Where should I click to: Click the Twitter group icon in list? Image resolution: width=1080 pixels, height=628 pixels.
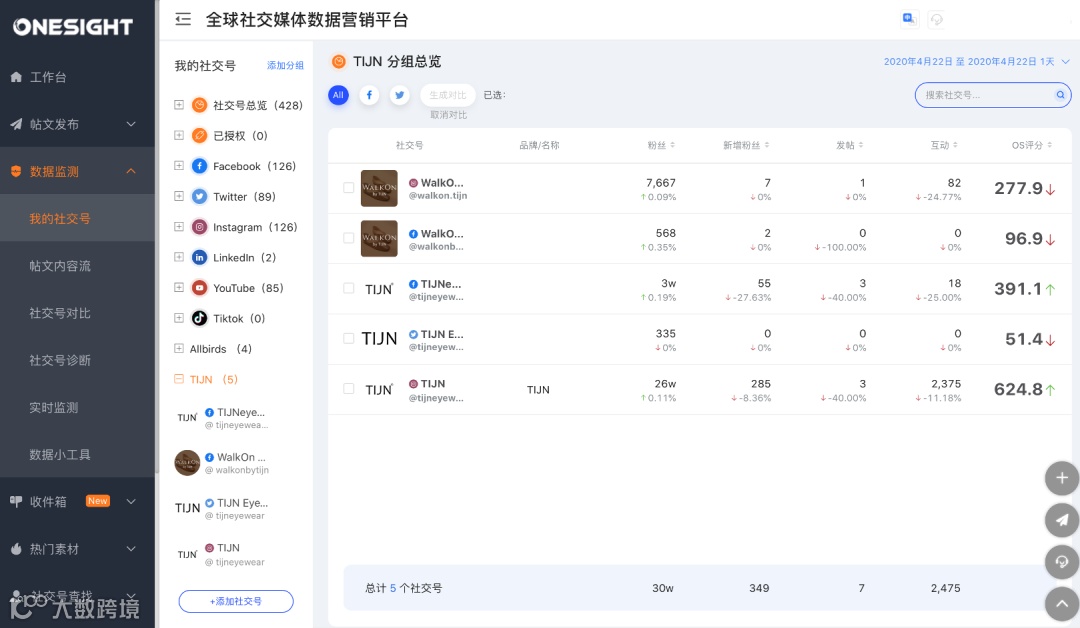coord(199,196)
